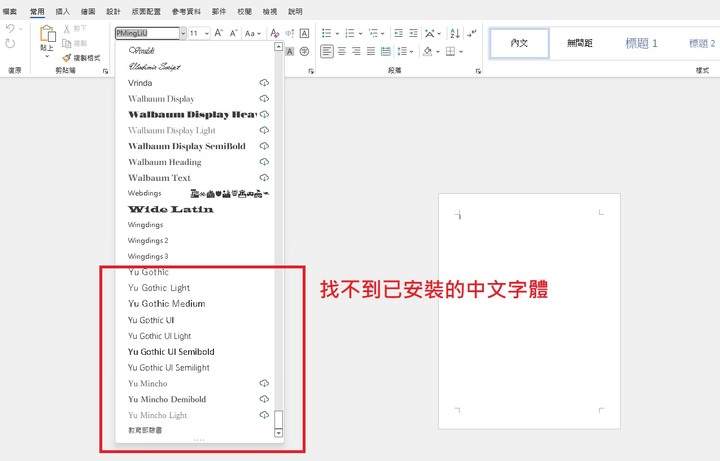The height and width of the screenshot is (461, 720).
Task: Click the Increase Indent icon
Action: pyautogui.click(x=413, y=33)
